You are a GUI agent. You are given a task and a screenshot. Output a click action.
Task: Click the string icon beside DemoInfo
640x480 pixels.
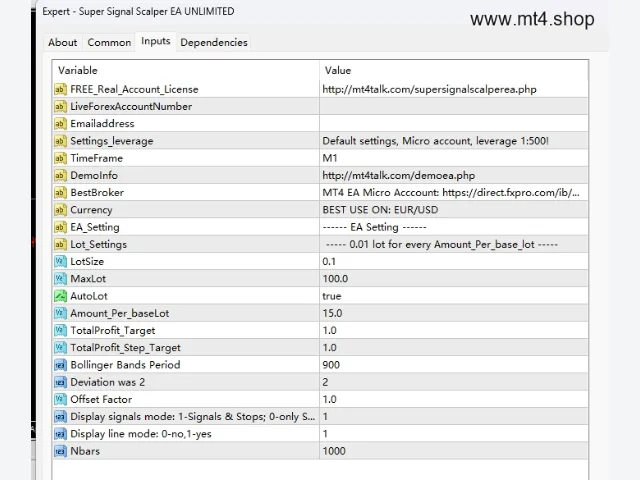(x=60, y=175)
